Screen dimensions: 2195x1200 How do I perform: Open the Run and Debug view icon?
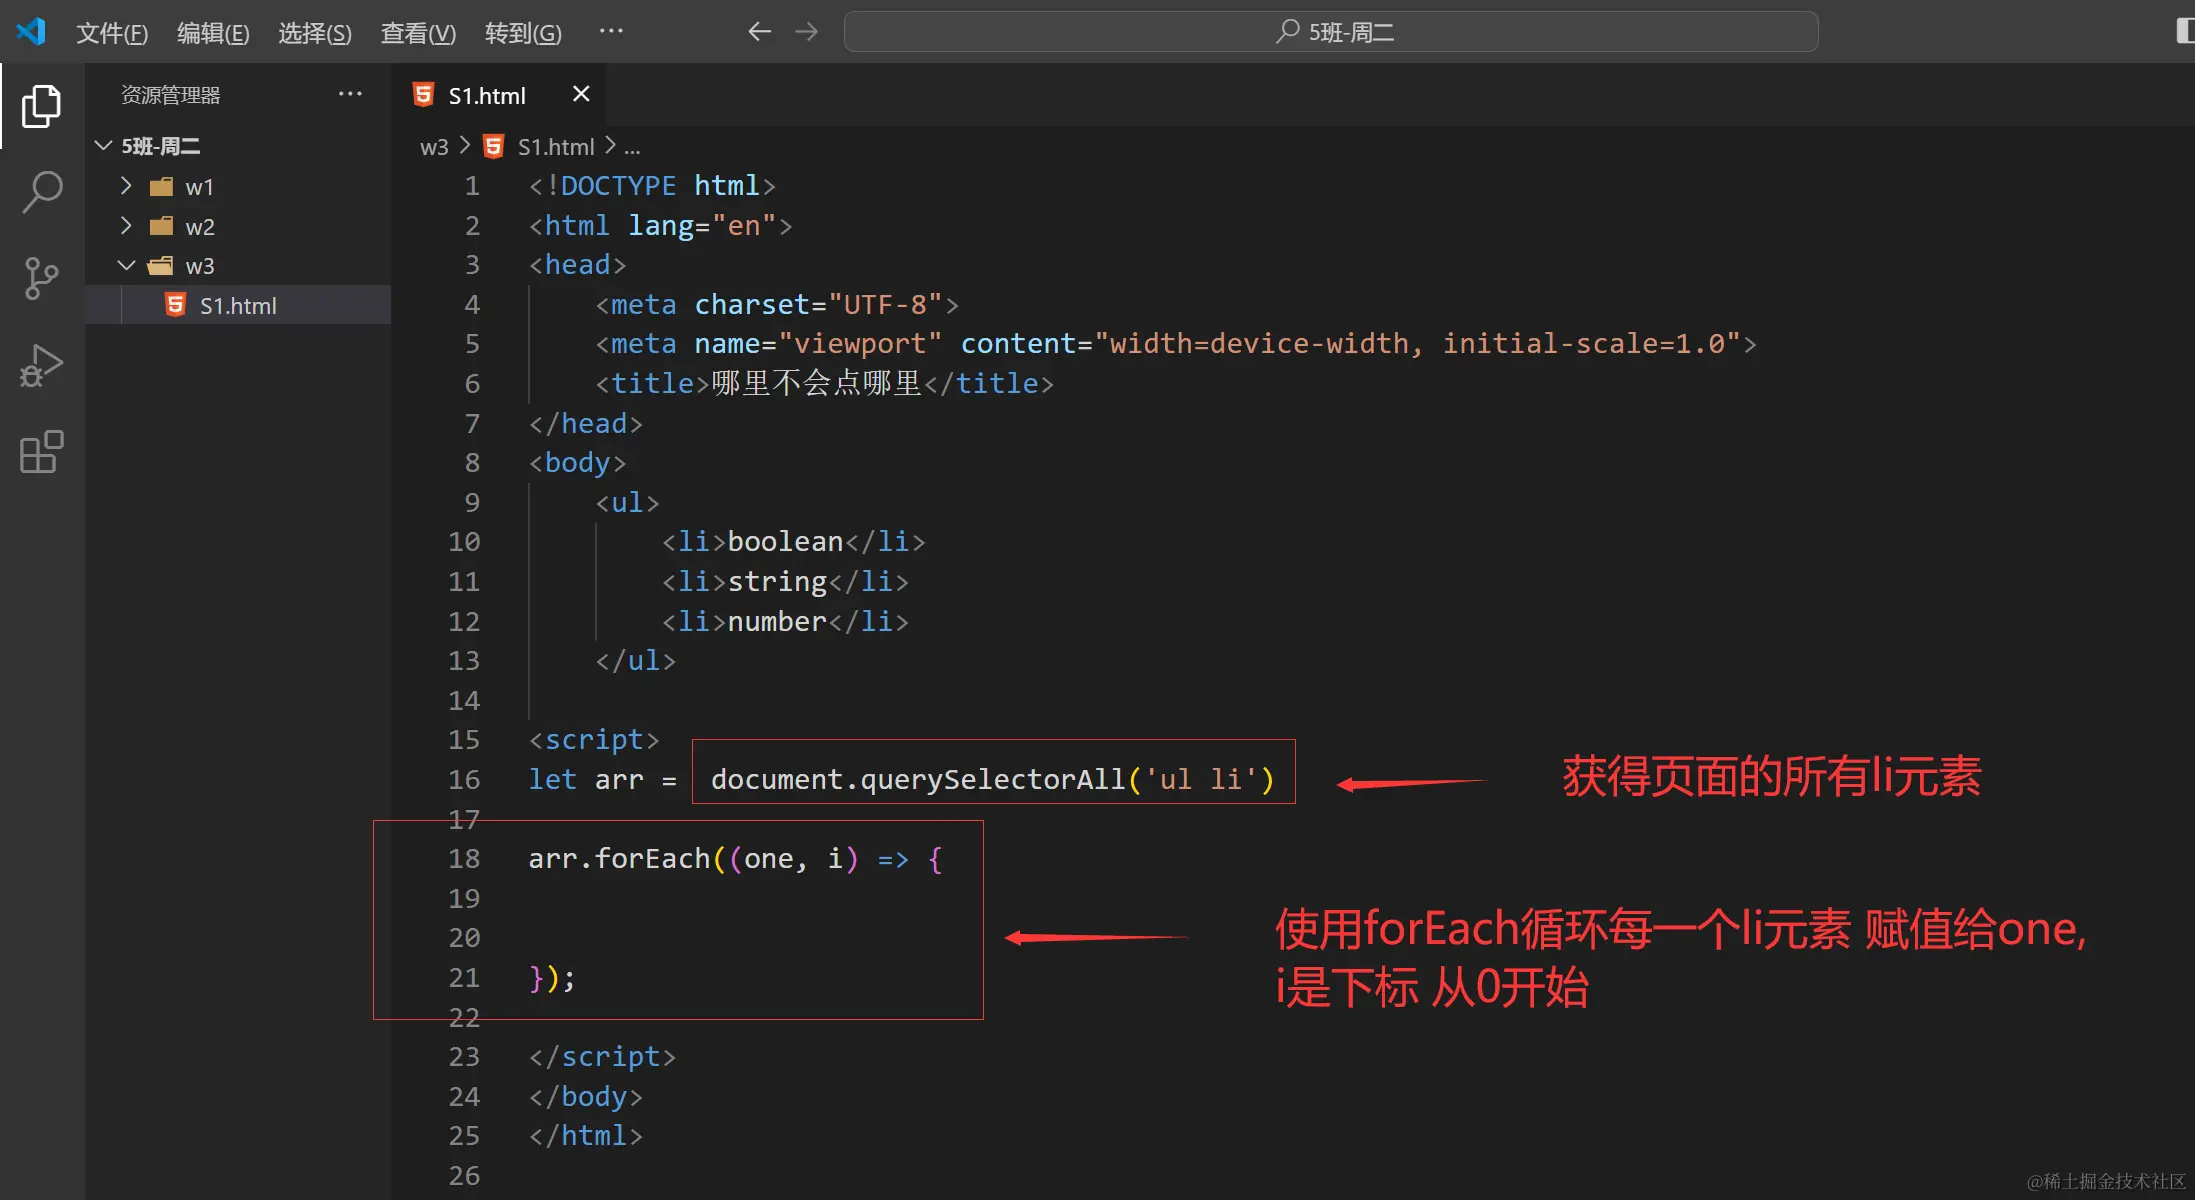(x=41, y=365)
